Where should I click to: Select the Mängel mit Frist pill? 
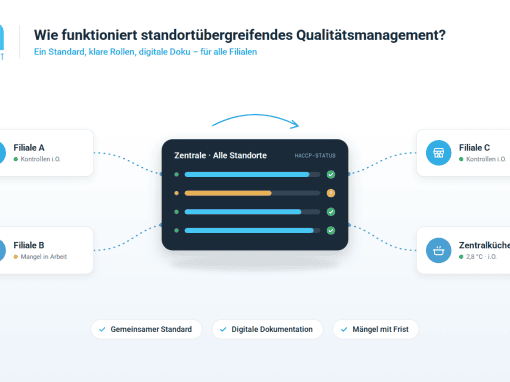pos(376,329)
